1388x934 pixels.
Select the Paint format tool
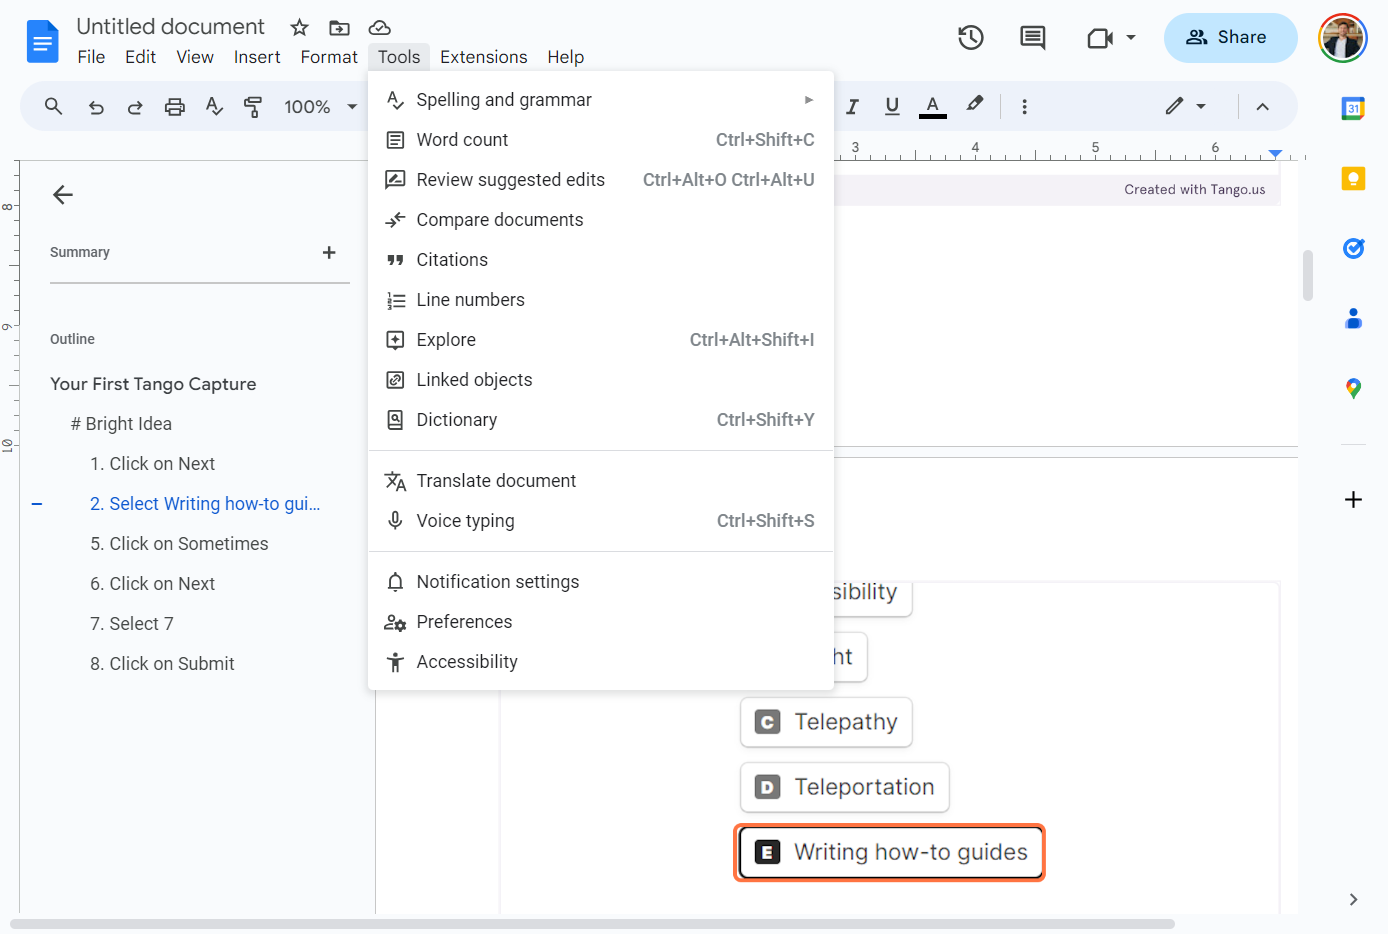[253, 107]
